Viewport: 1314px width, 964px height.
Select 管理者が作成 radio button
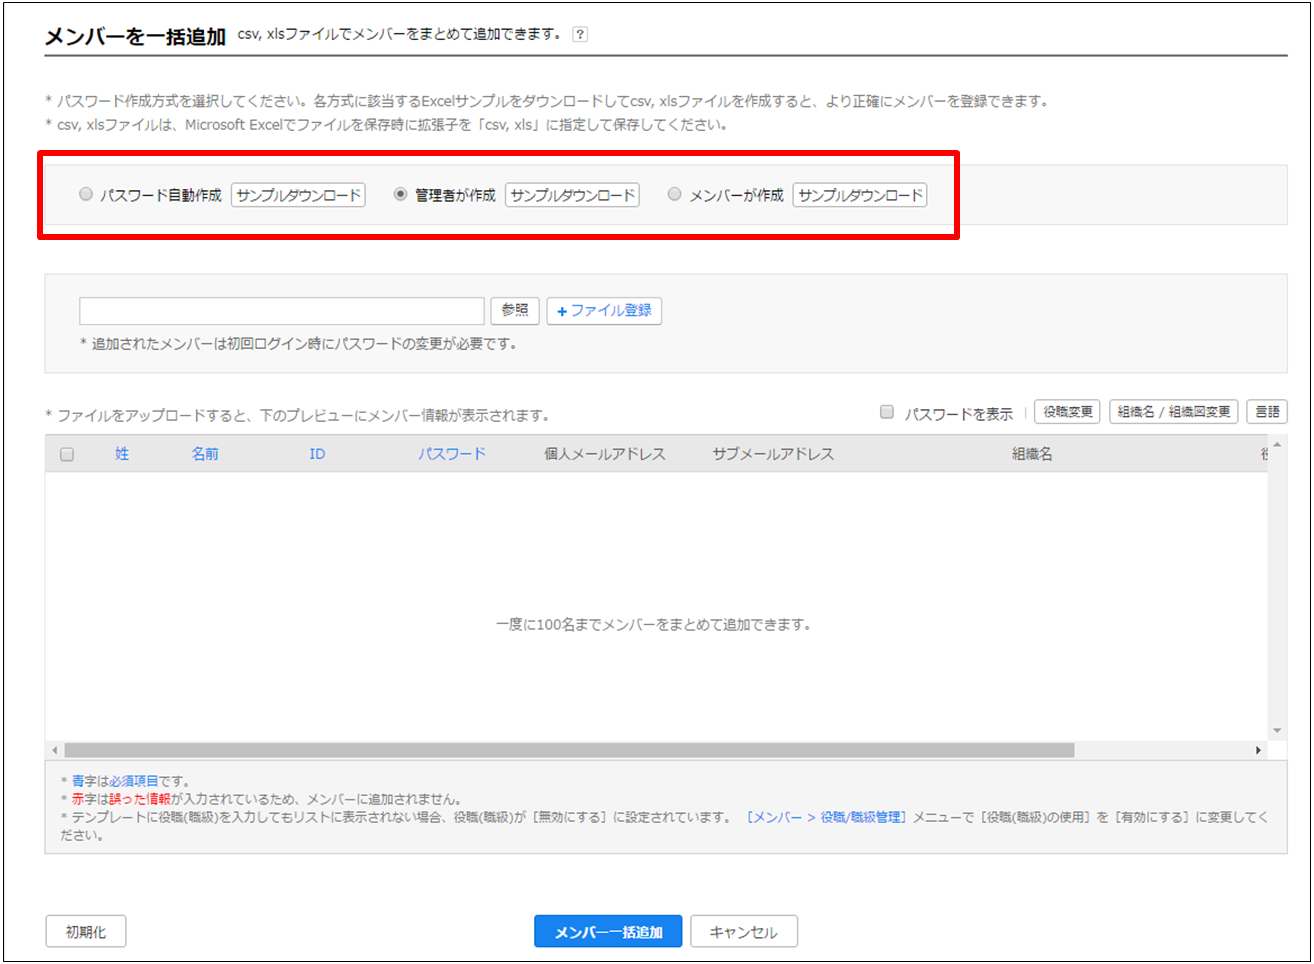[400, 195]
